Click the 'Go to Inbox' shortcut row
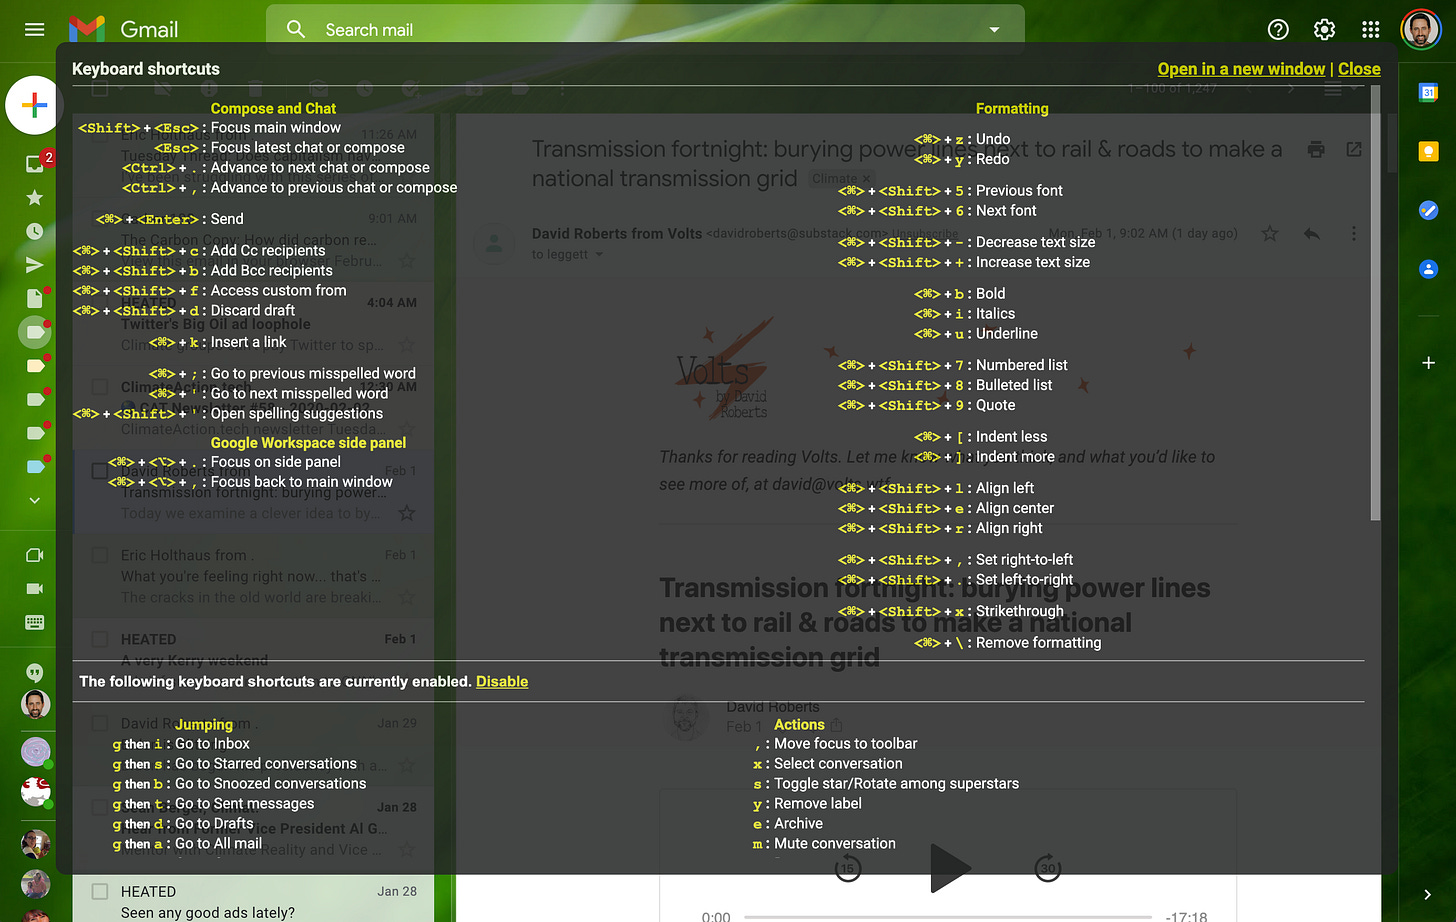Viewport: 1456px width, 922px height. point(181,743)
